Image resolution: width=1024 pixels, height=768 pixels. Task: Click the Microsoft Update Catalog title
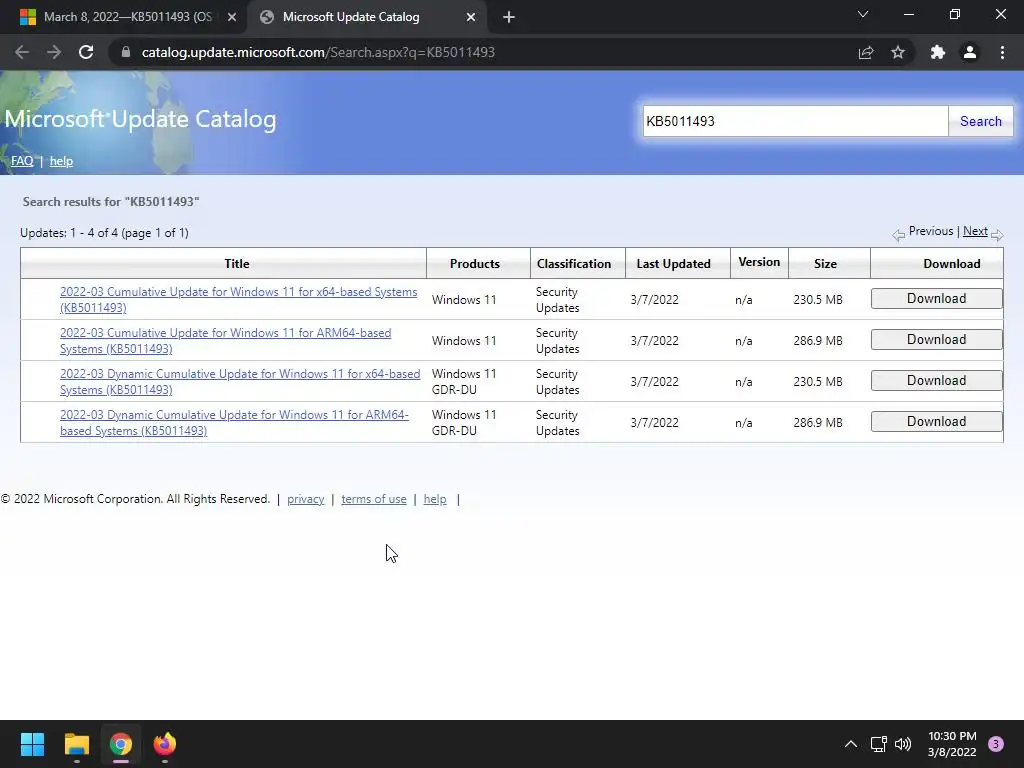coord(140,119)
